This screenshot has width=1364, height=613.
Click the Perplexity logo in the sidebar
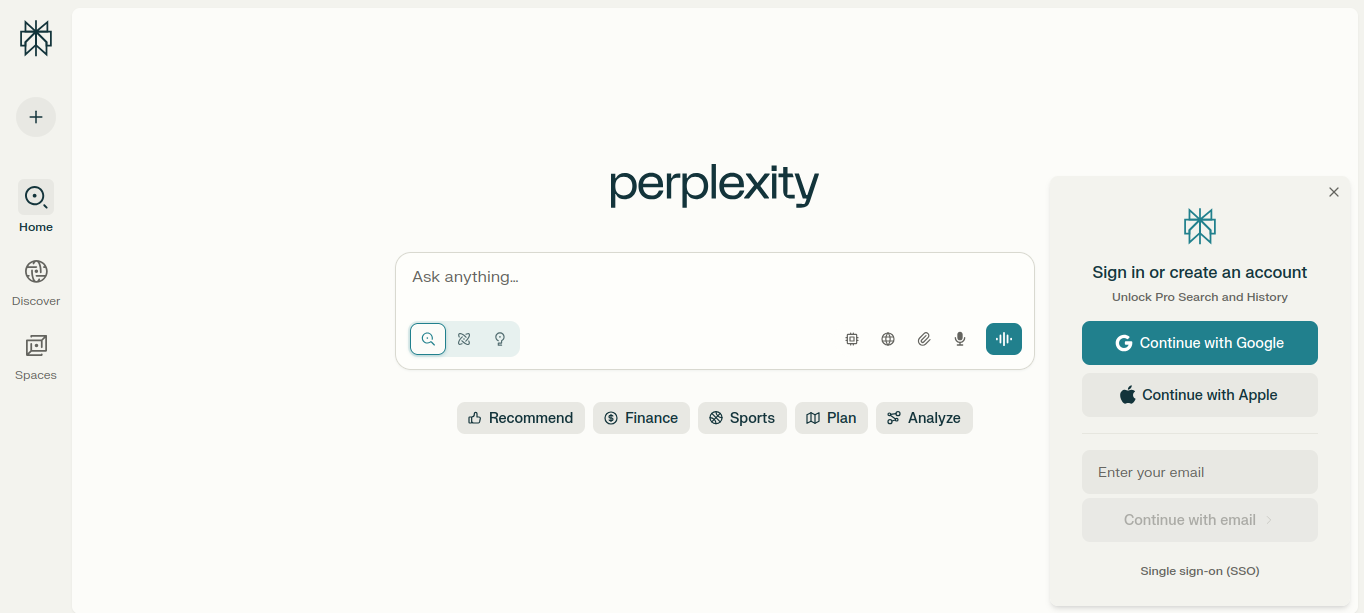35,38
